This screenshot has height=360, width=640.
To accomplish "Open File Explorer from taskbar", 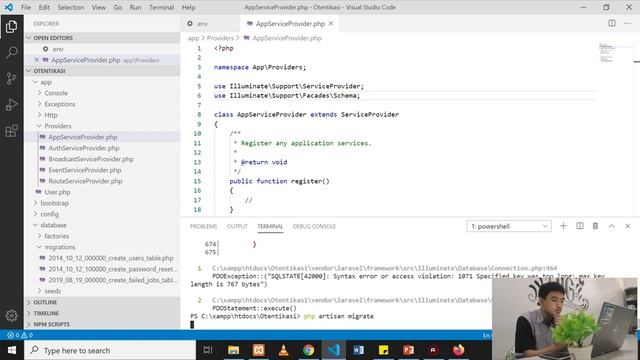I will click(x=233, y=350).
